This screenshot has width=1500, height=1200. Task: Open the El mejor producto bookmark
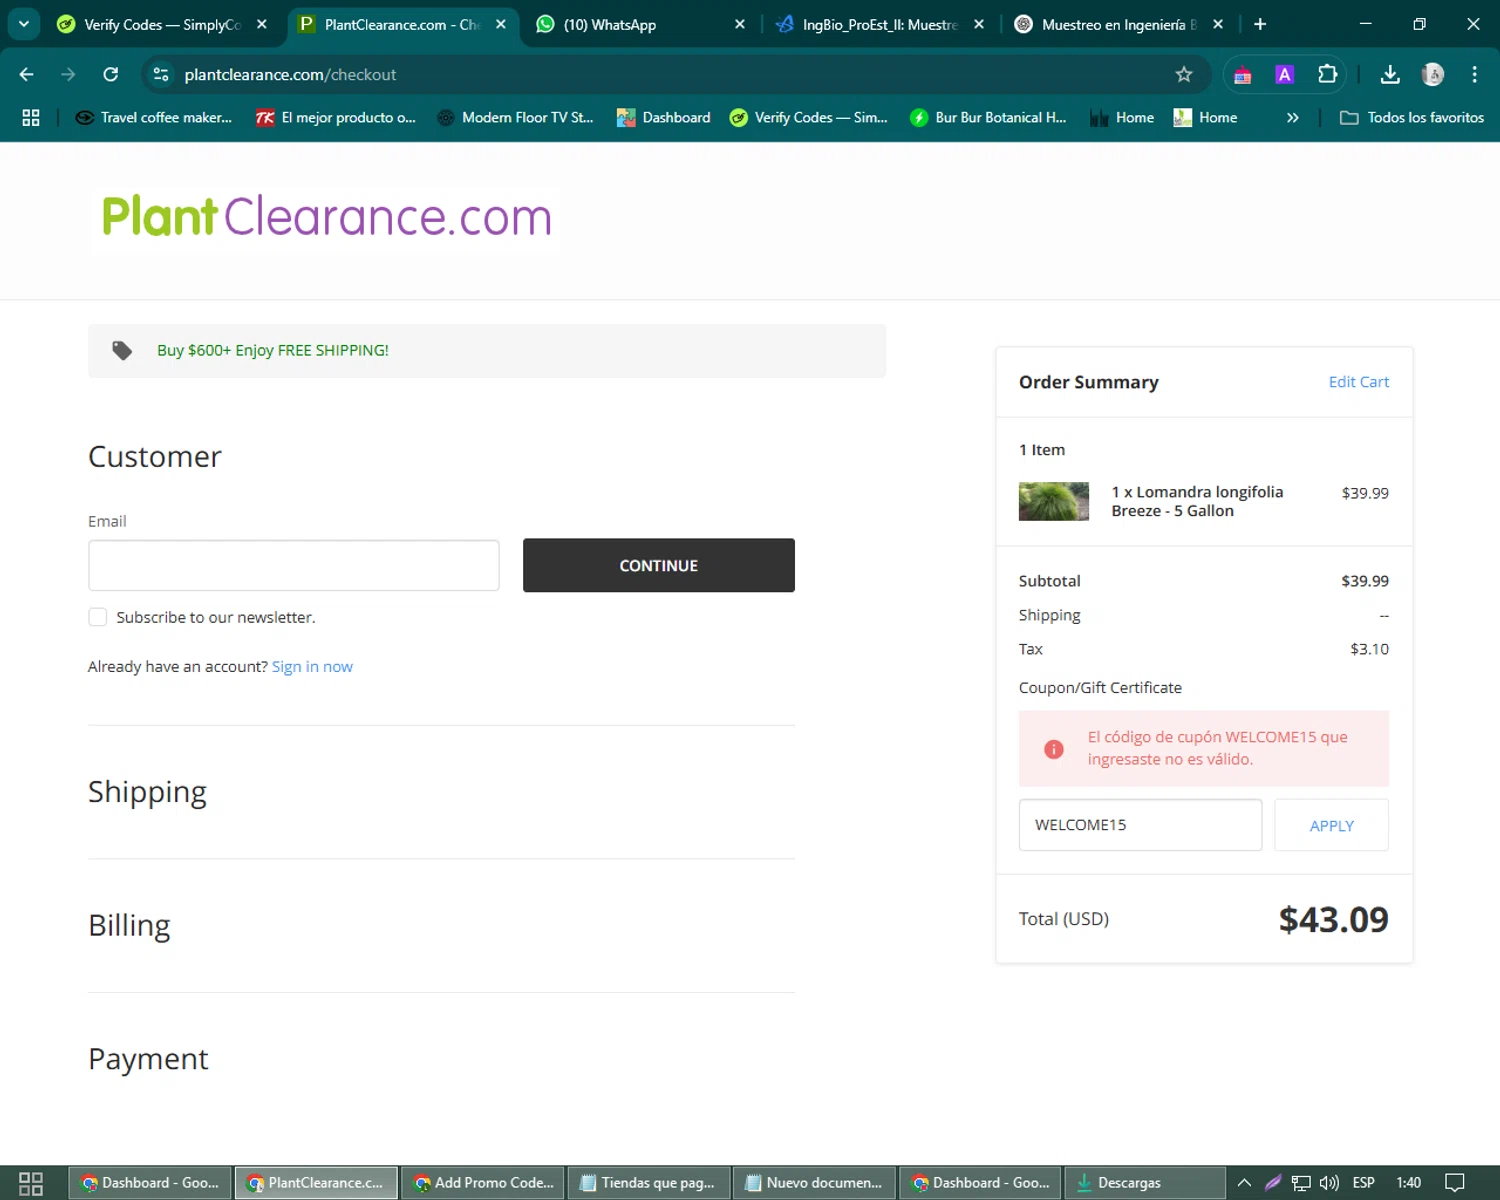pos(336,117)
